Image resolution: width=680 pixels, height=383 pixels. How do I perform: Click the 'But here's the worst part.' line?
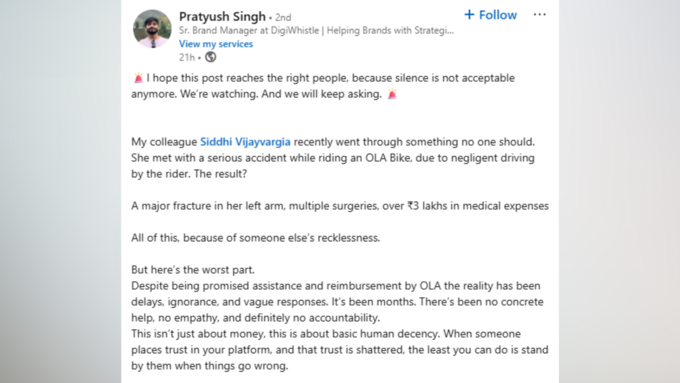point(193,270)
